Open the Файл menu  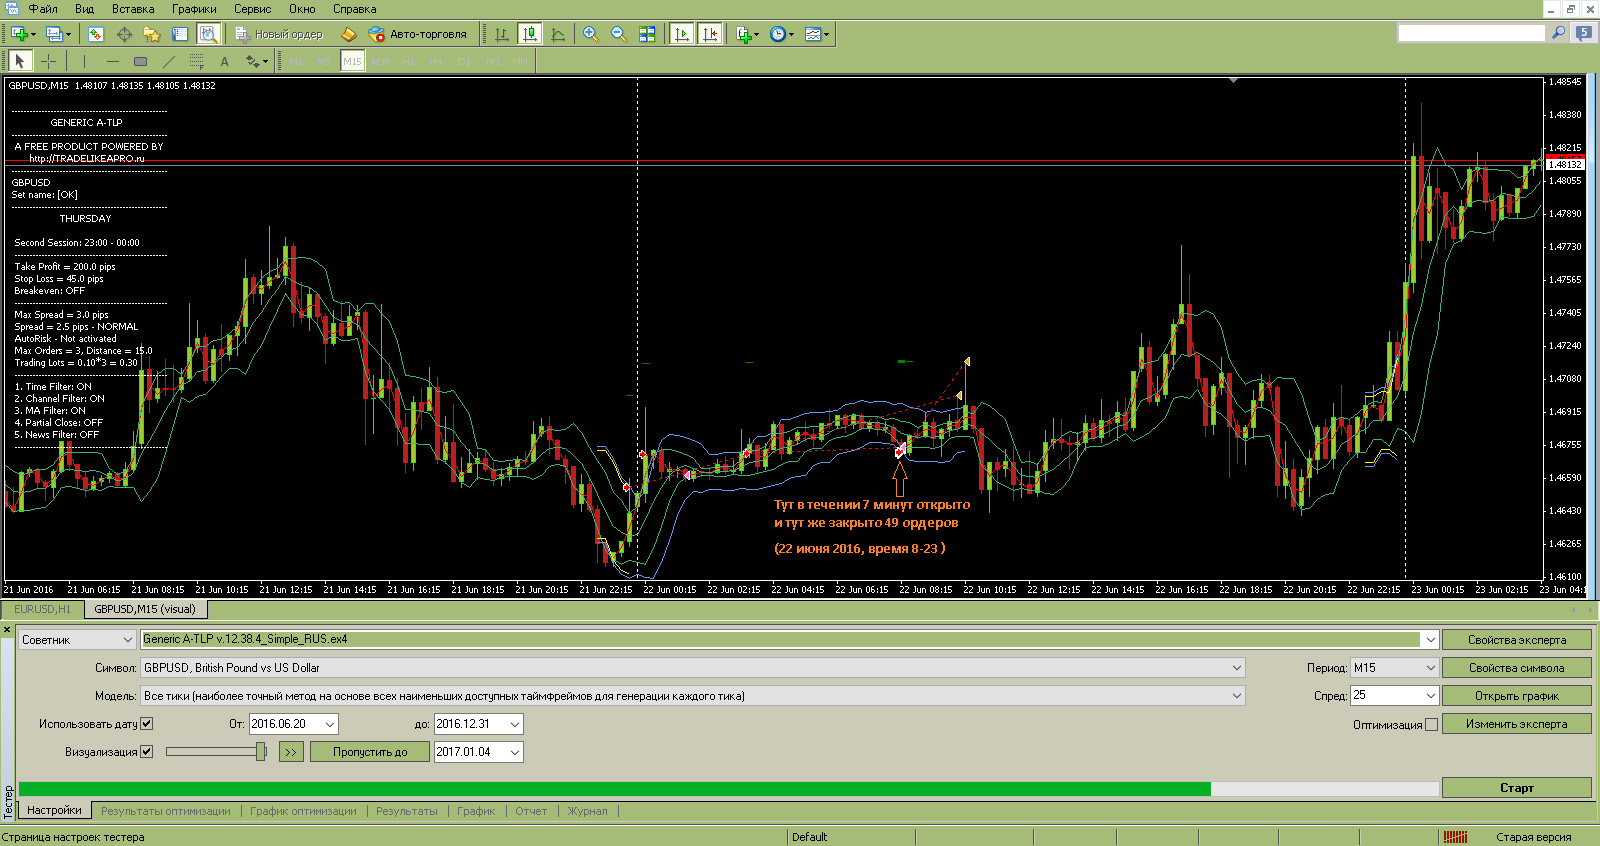point(43,9)
